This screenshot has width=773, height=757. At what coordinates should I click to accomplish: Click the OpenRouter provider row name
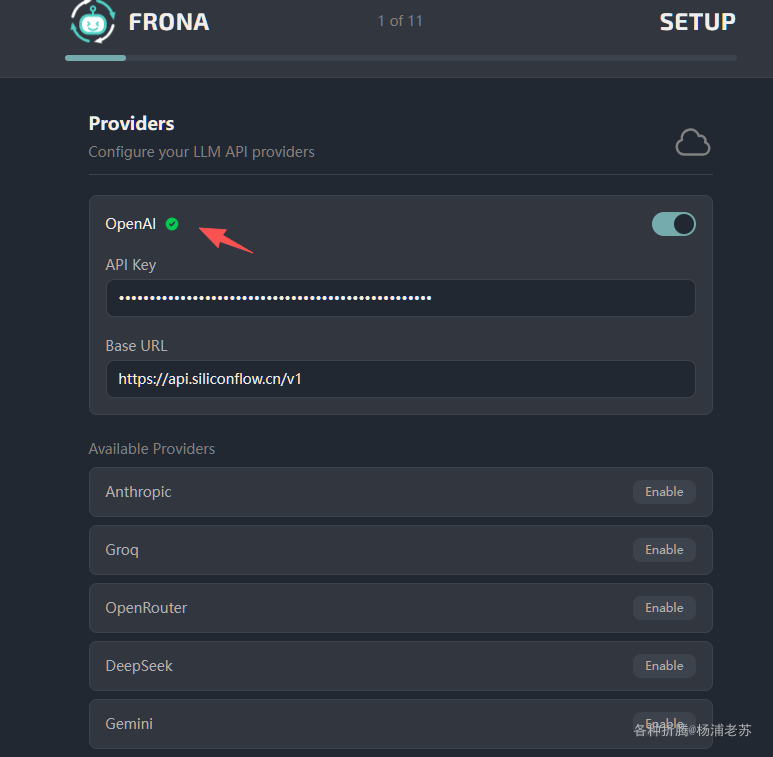coord(146,608)
